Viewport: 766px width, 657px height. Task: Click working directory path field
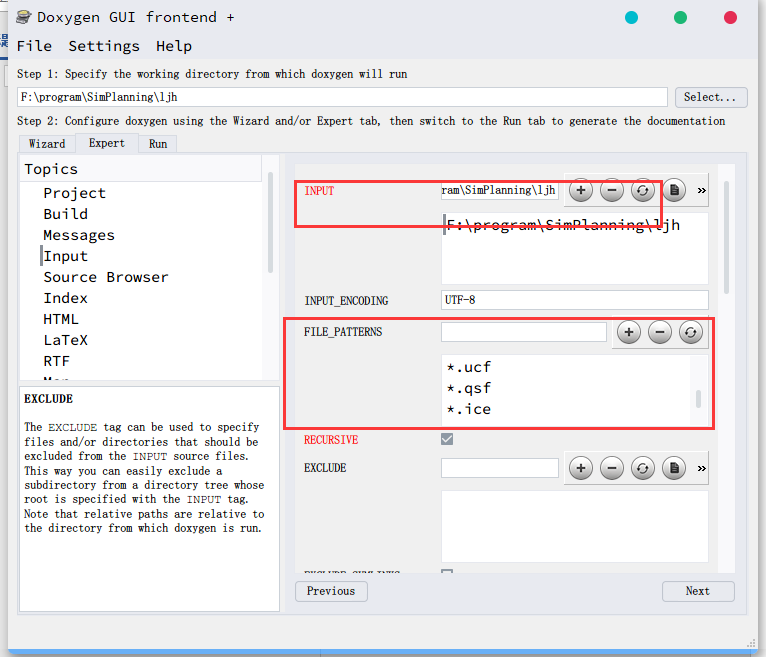[342, 97]
